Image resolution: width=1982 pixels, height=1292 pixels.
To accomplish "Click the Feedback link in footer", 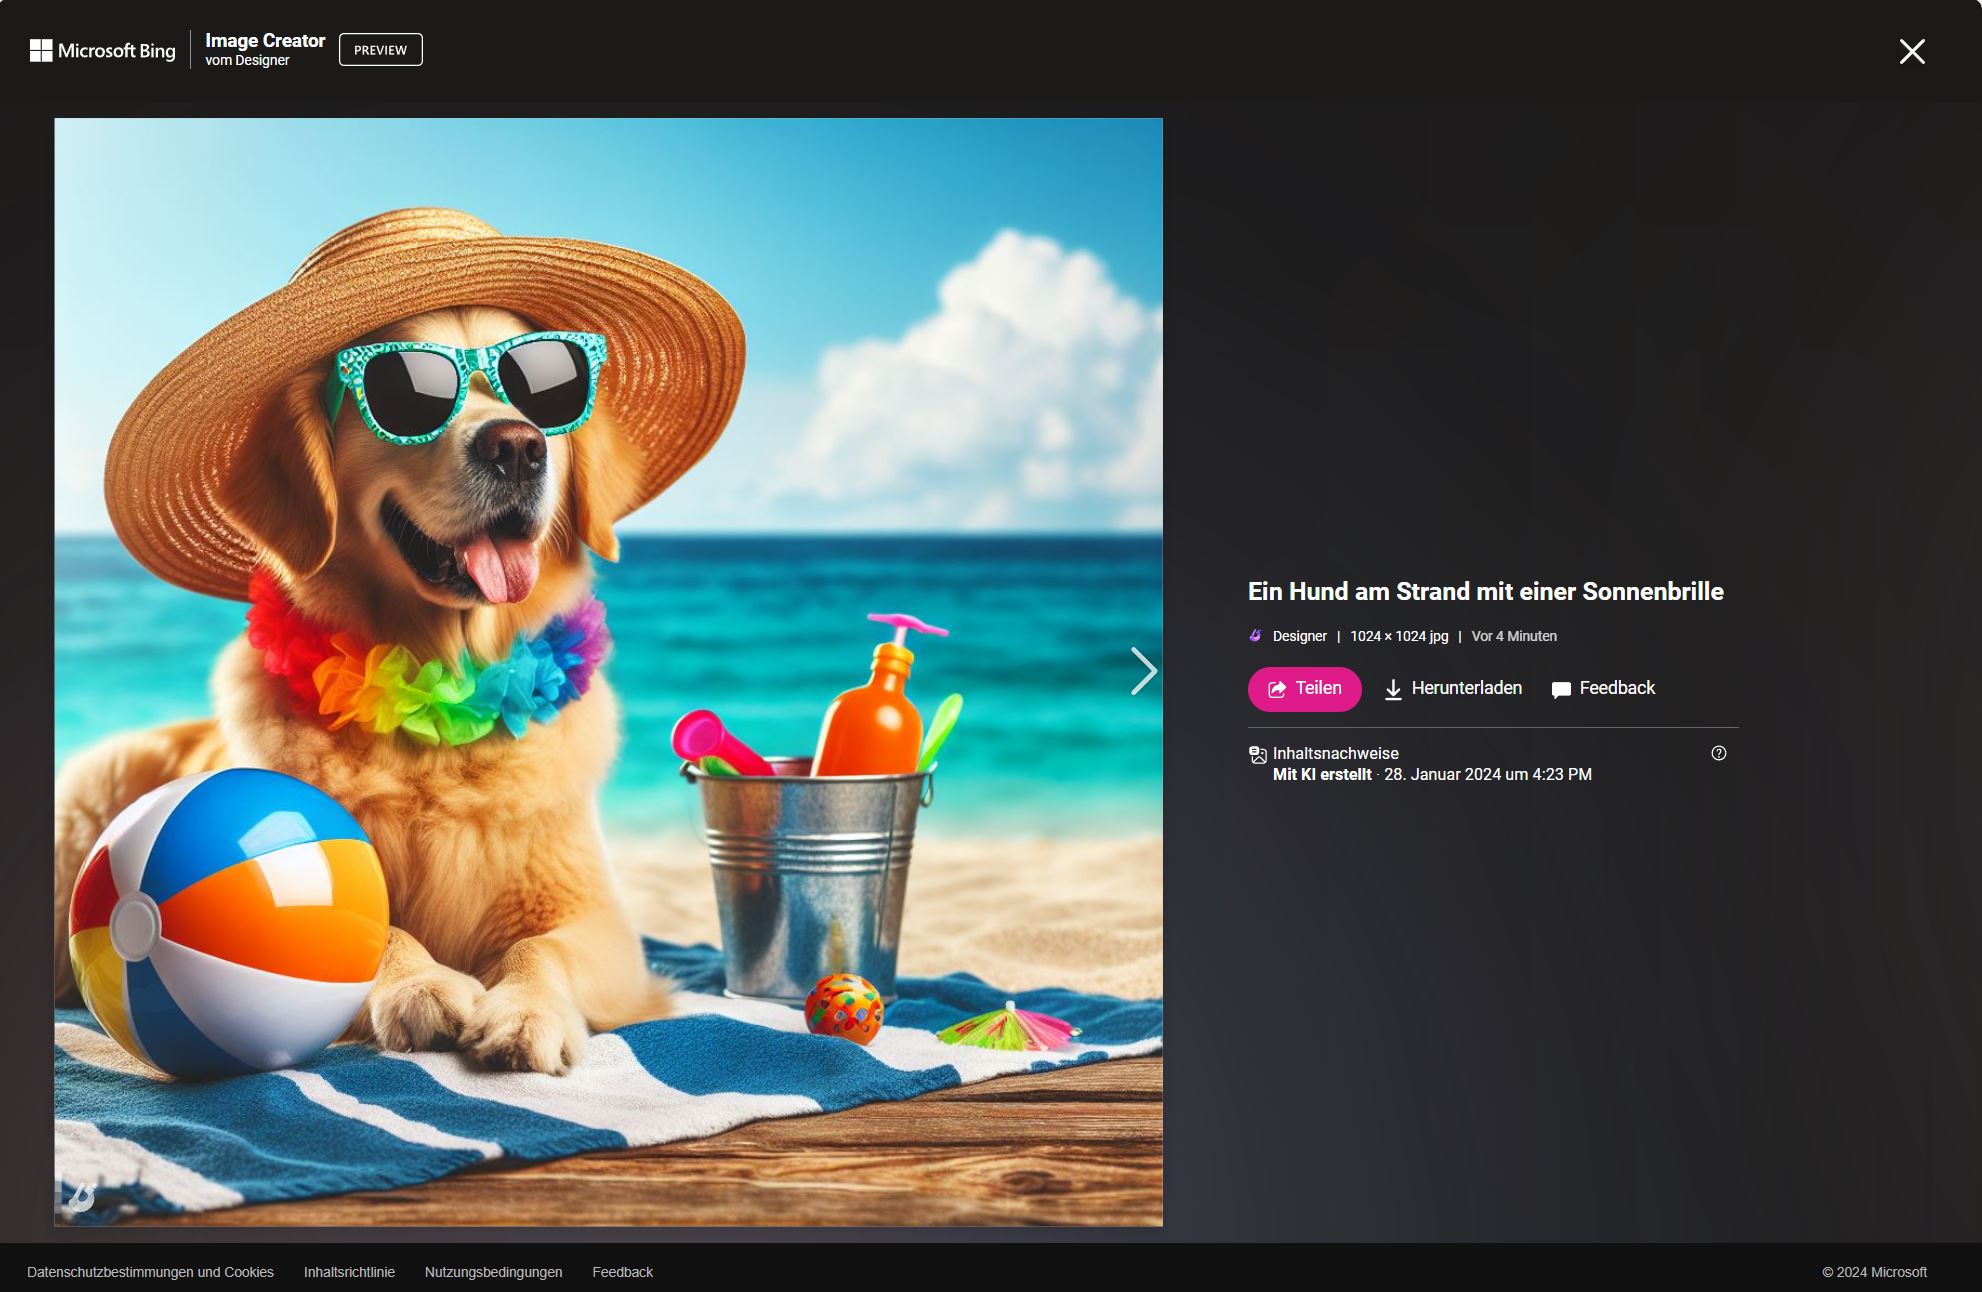I will point(622,1272).
